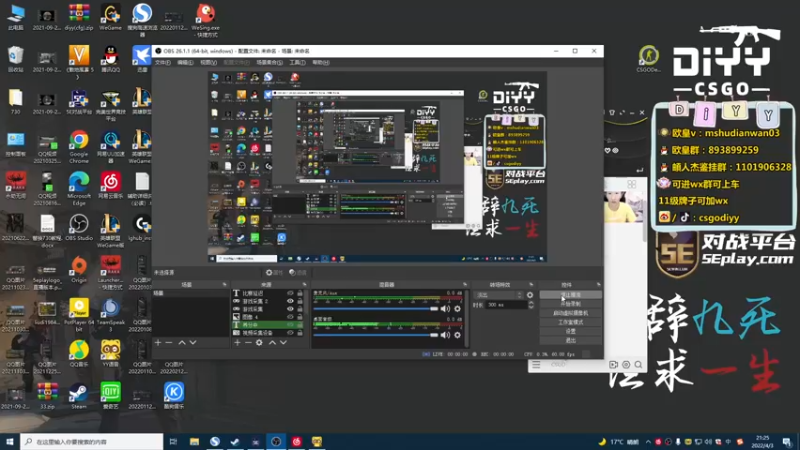Toggle visibility eye of 图像 4 source

pos(290,317)
